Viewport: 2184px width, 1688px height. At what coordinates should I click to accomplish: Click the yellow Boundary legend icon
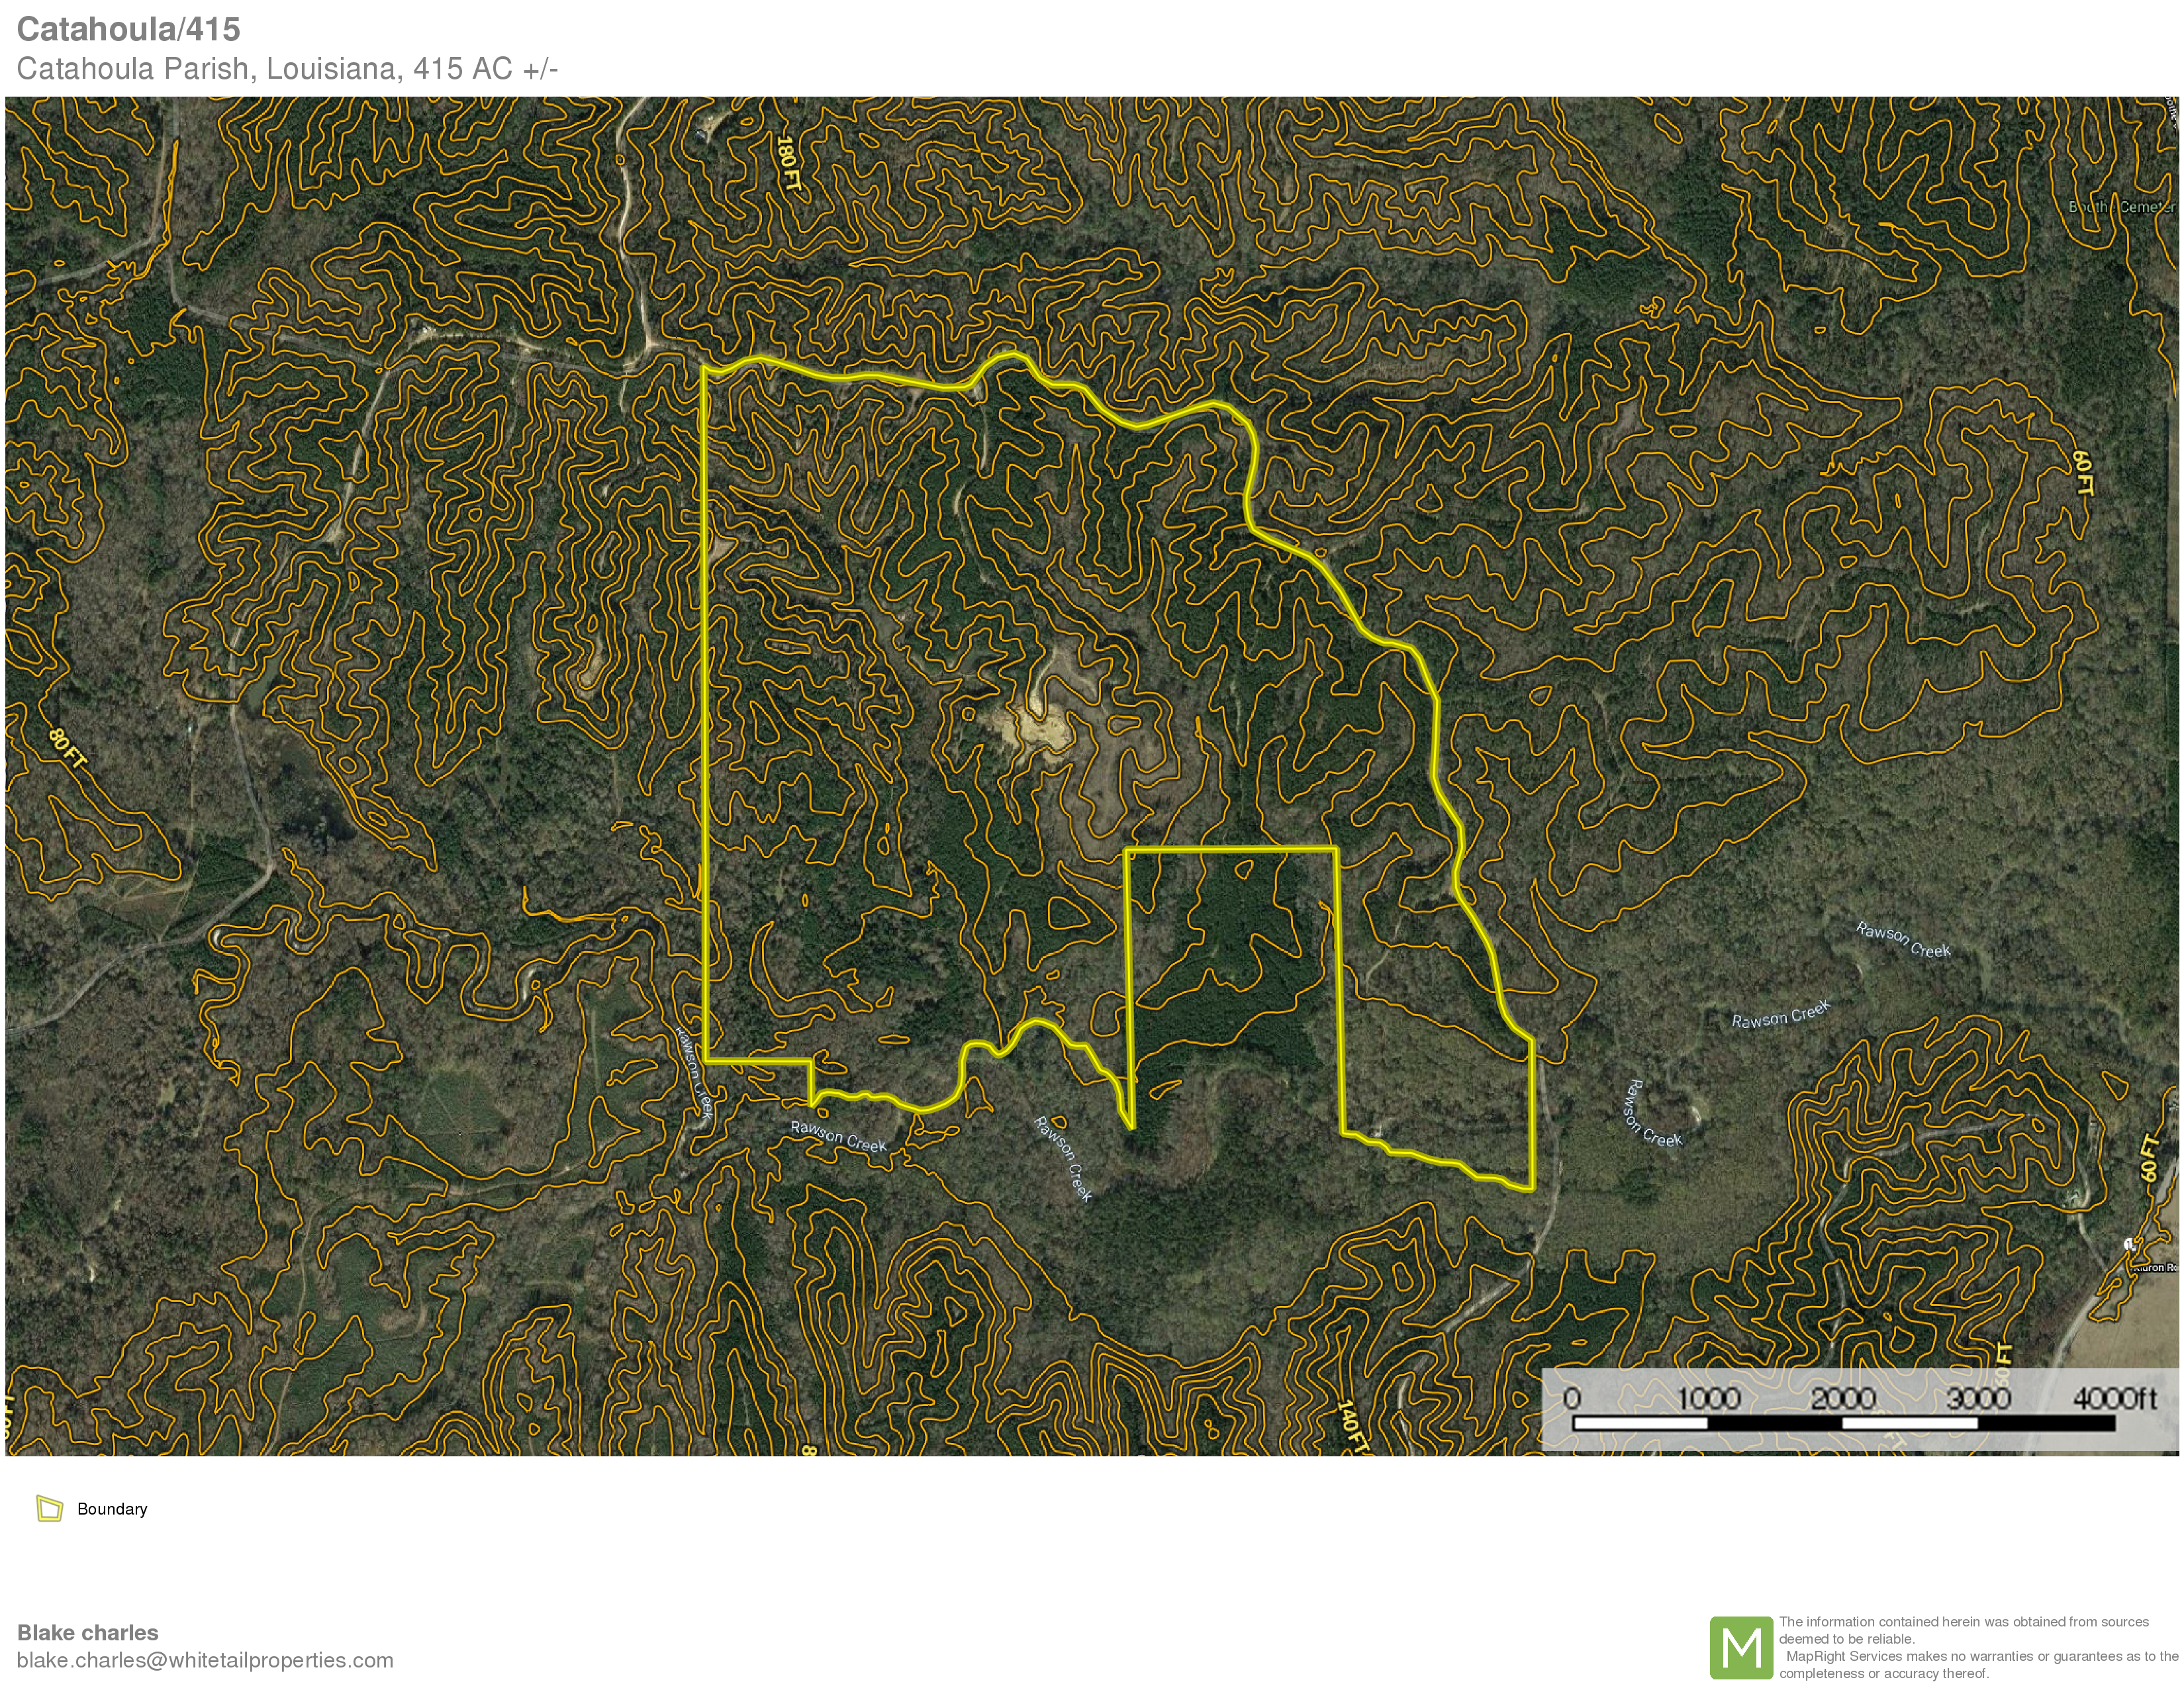[49, 1508]
